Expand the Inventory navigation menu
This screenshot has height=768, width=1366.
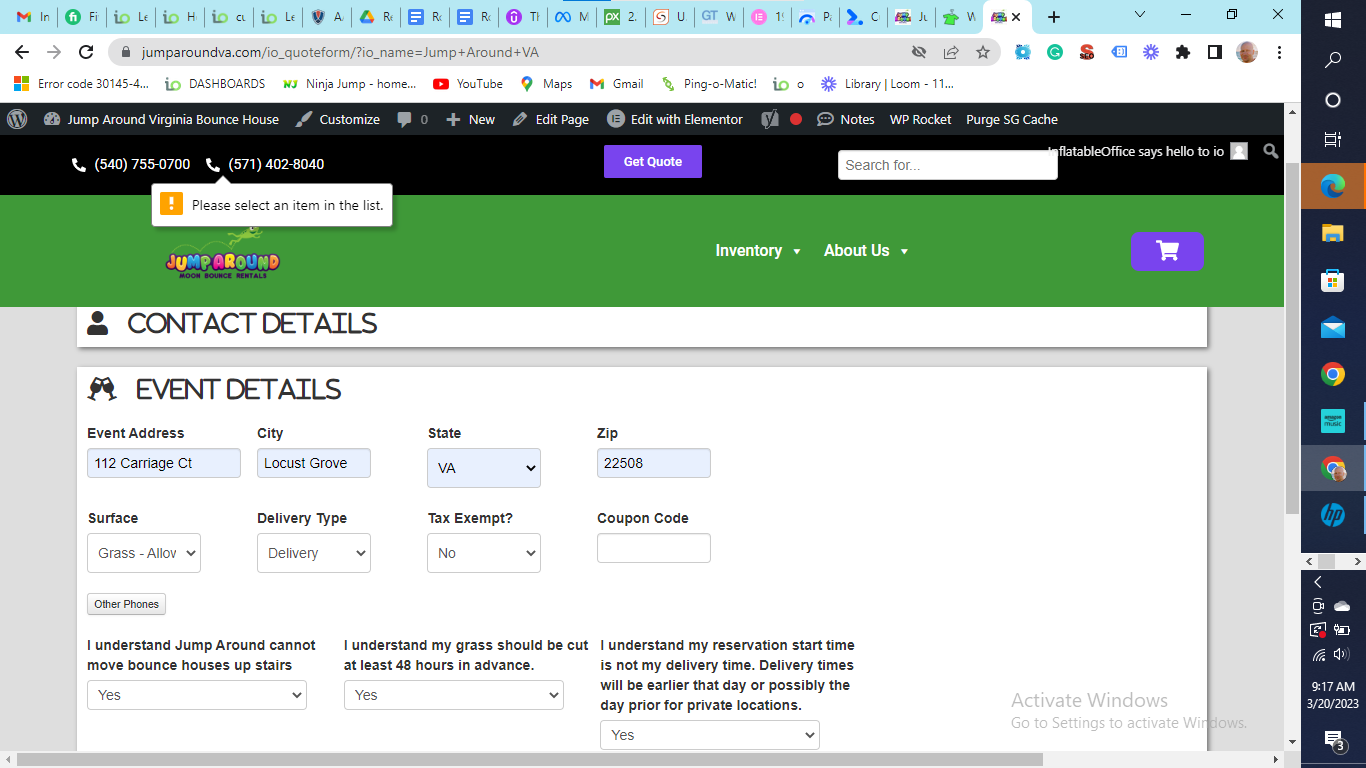(758, 251)
